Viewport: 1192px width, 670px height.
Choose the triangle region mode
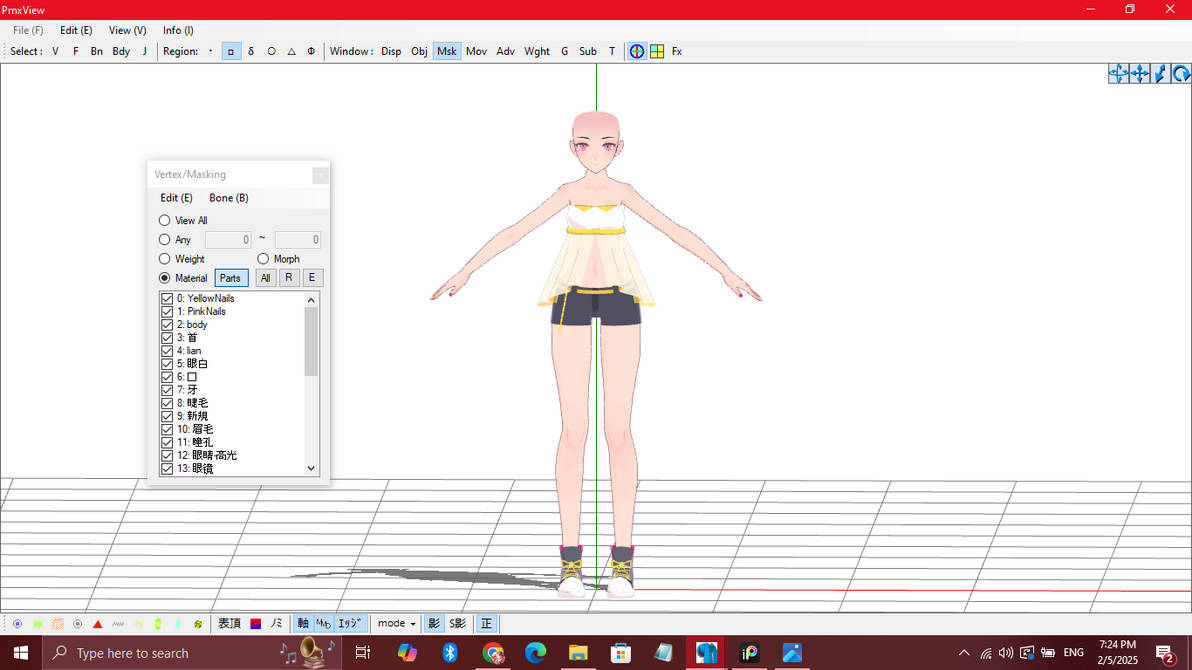tap(291, 52)
